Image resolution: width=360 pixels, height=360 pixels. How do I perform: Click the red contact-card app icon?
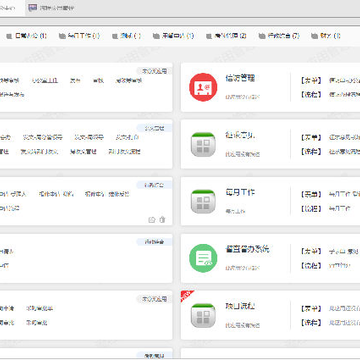203,87
